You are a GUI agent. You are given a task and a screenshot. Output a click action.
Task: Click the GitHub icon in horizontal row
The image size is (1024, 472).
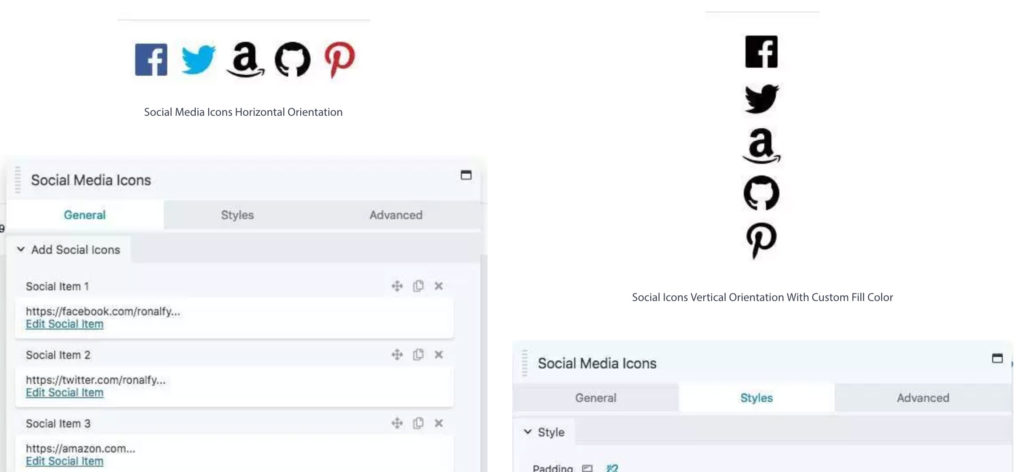click(292, 59)
